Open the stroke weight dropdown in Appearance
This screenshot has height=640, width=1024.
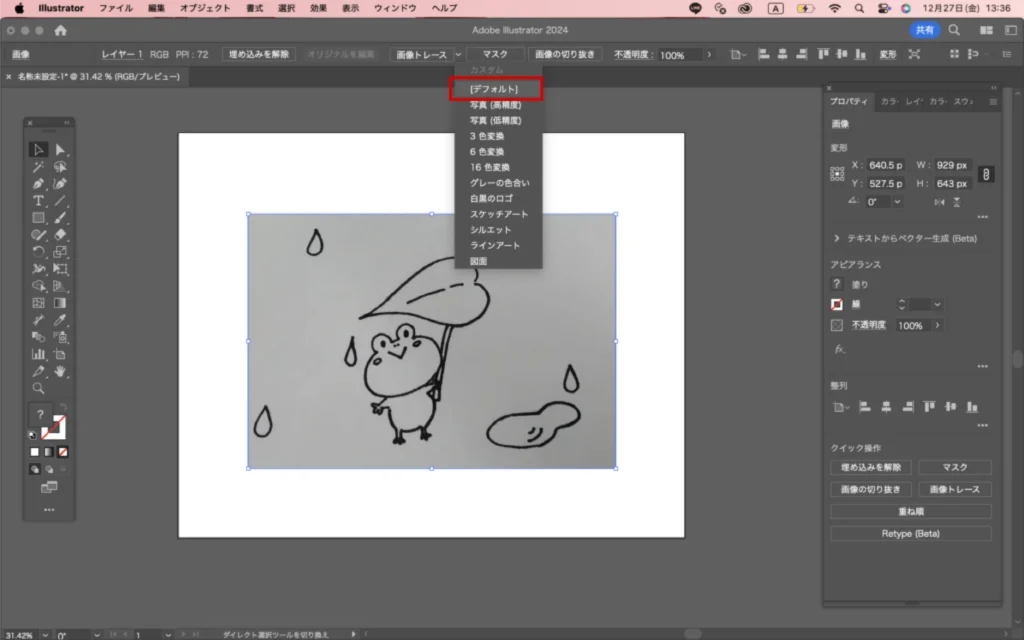click(937, 304)
